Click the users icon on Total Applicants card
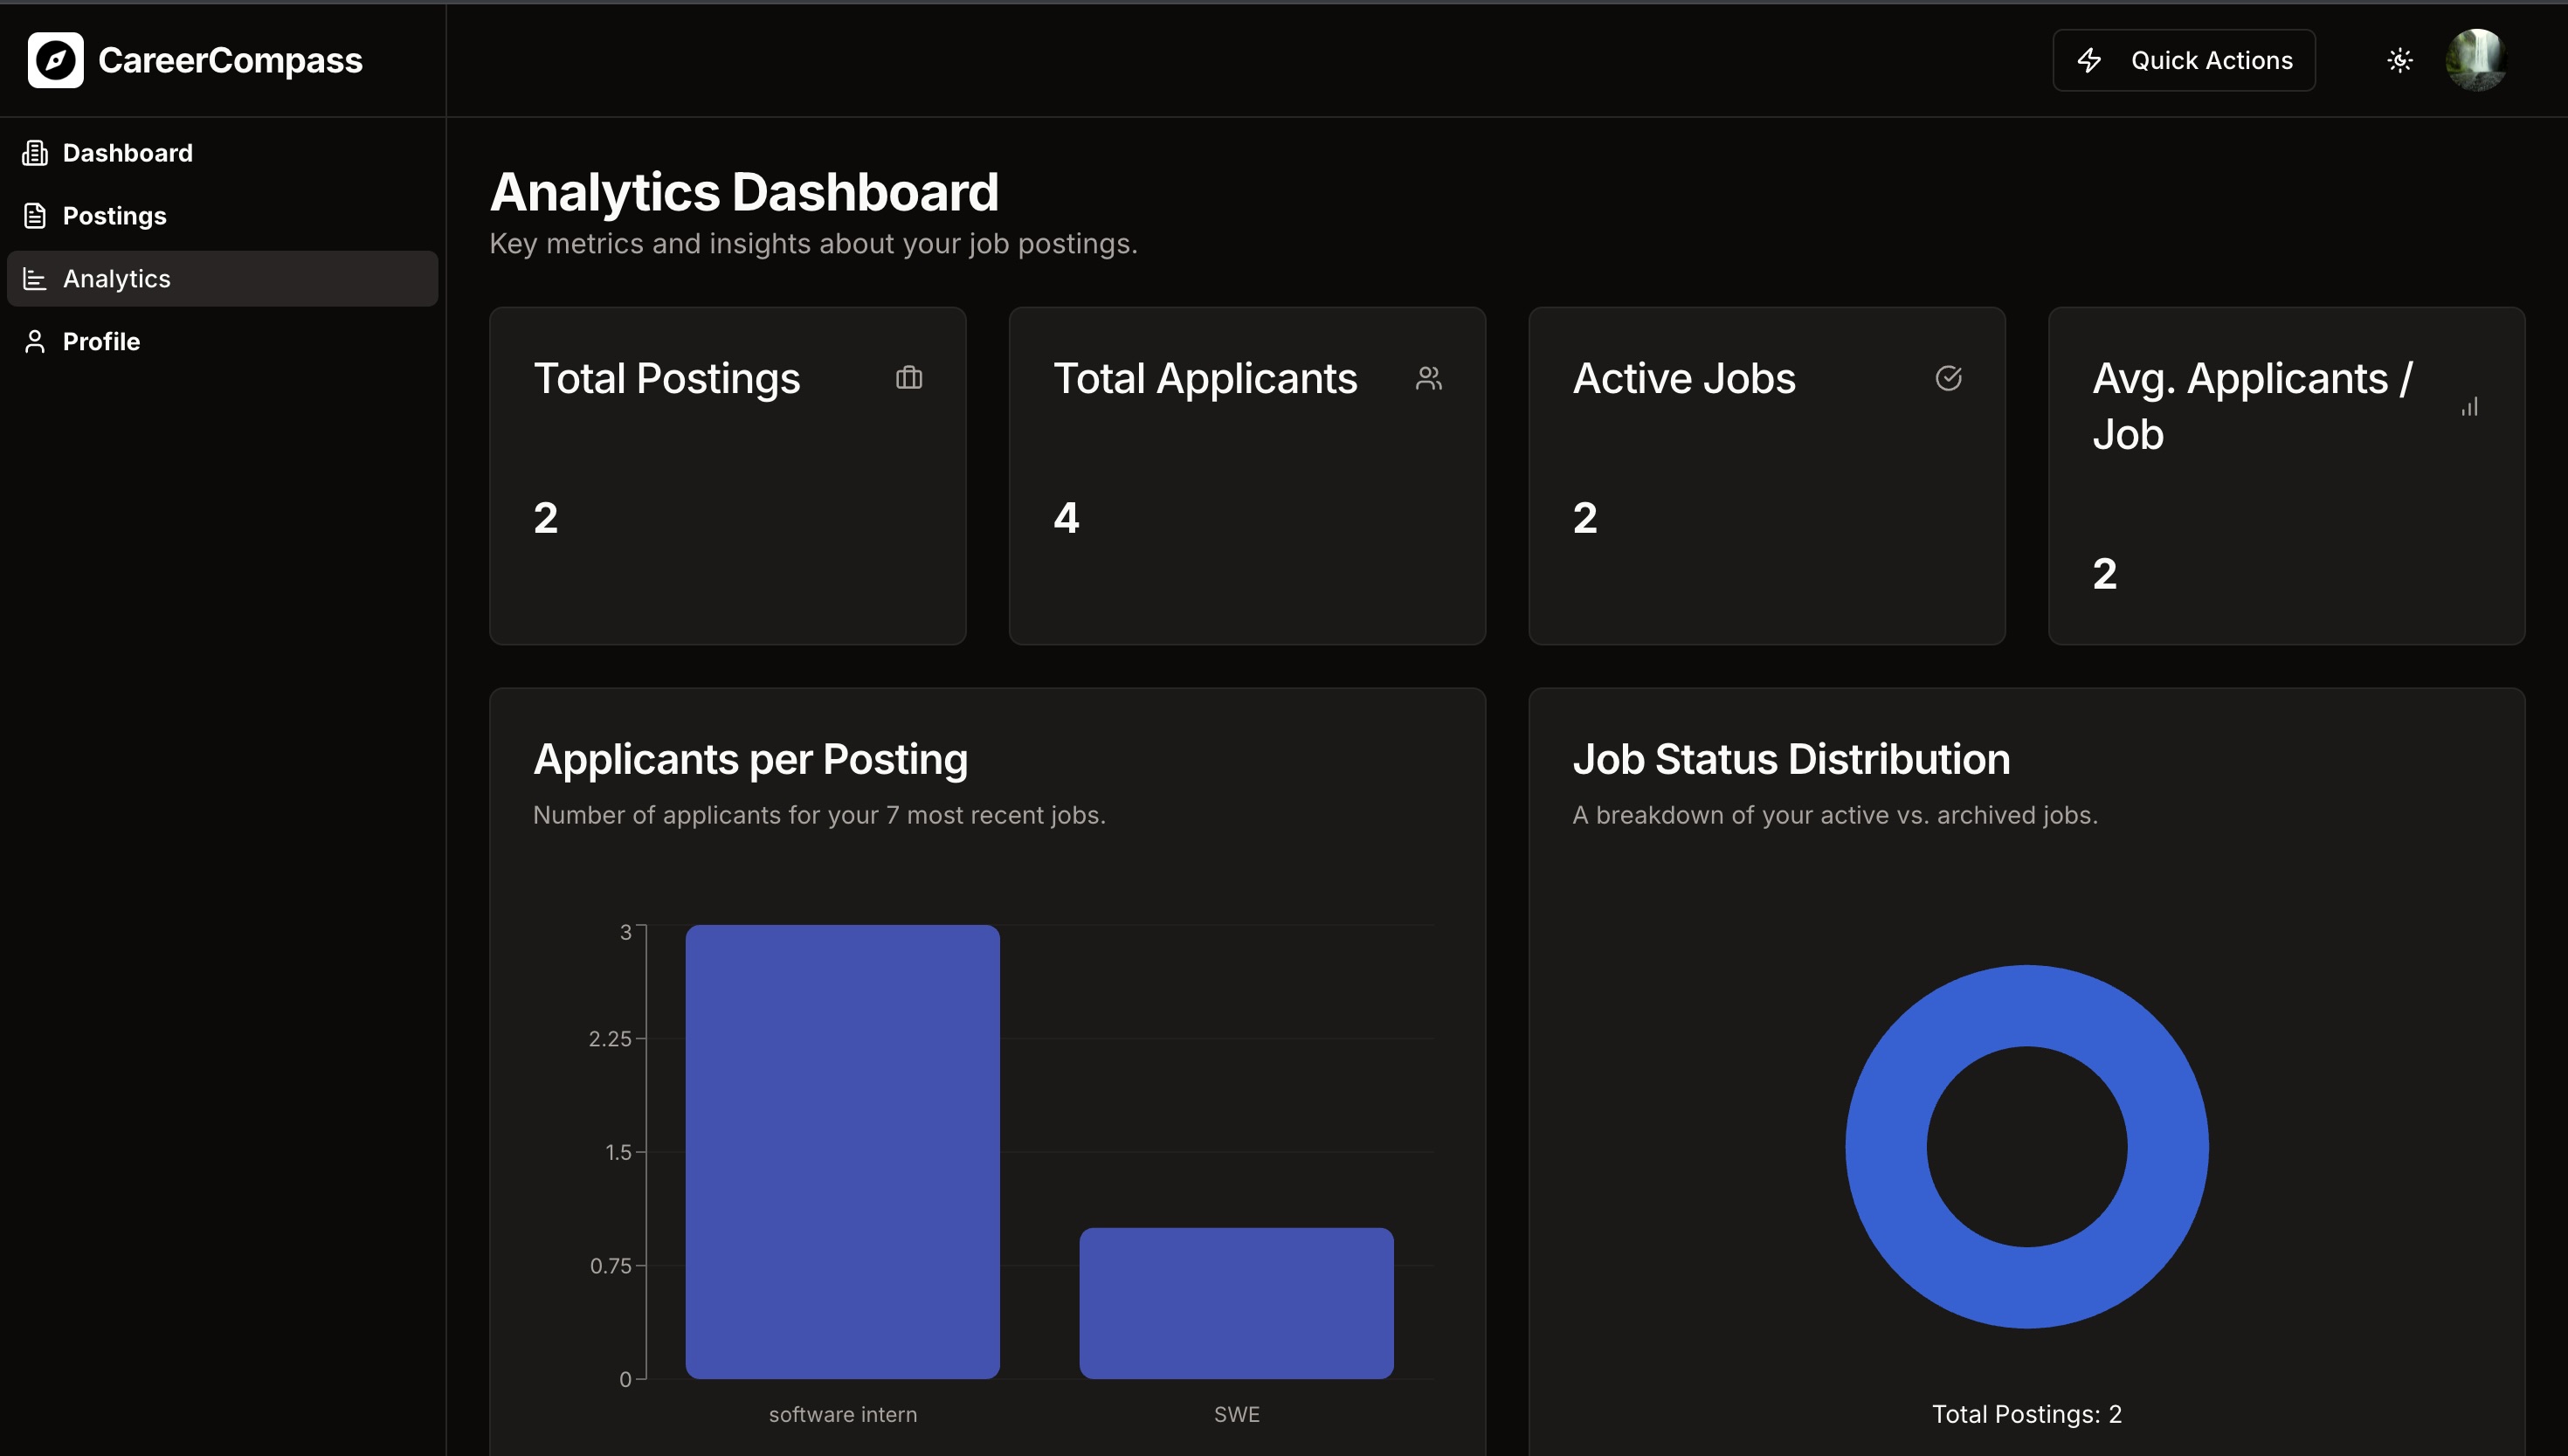 (1428, 378)
